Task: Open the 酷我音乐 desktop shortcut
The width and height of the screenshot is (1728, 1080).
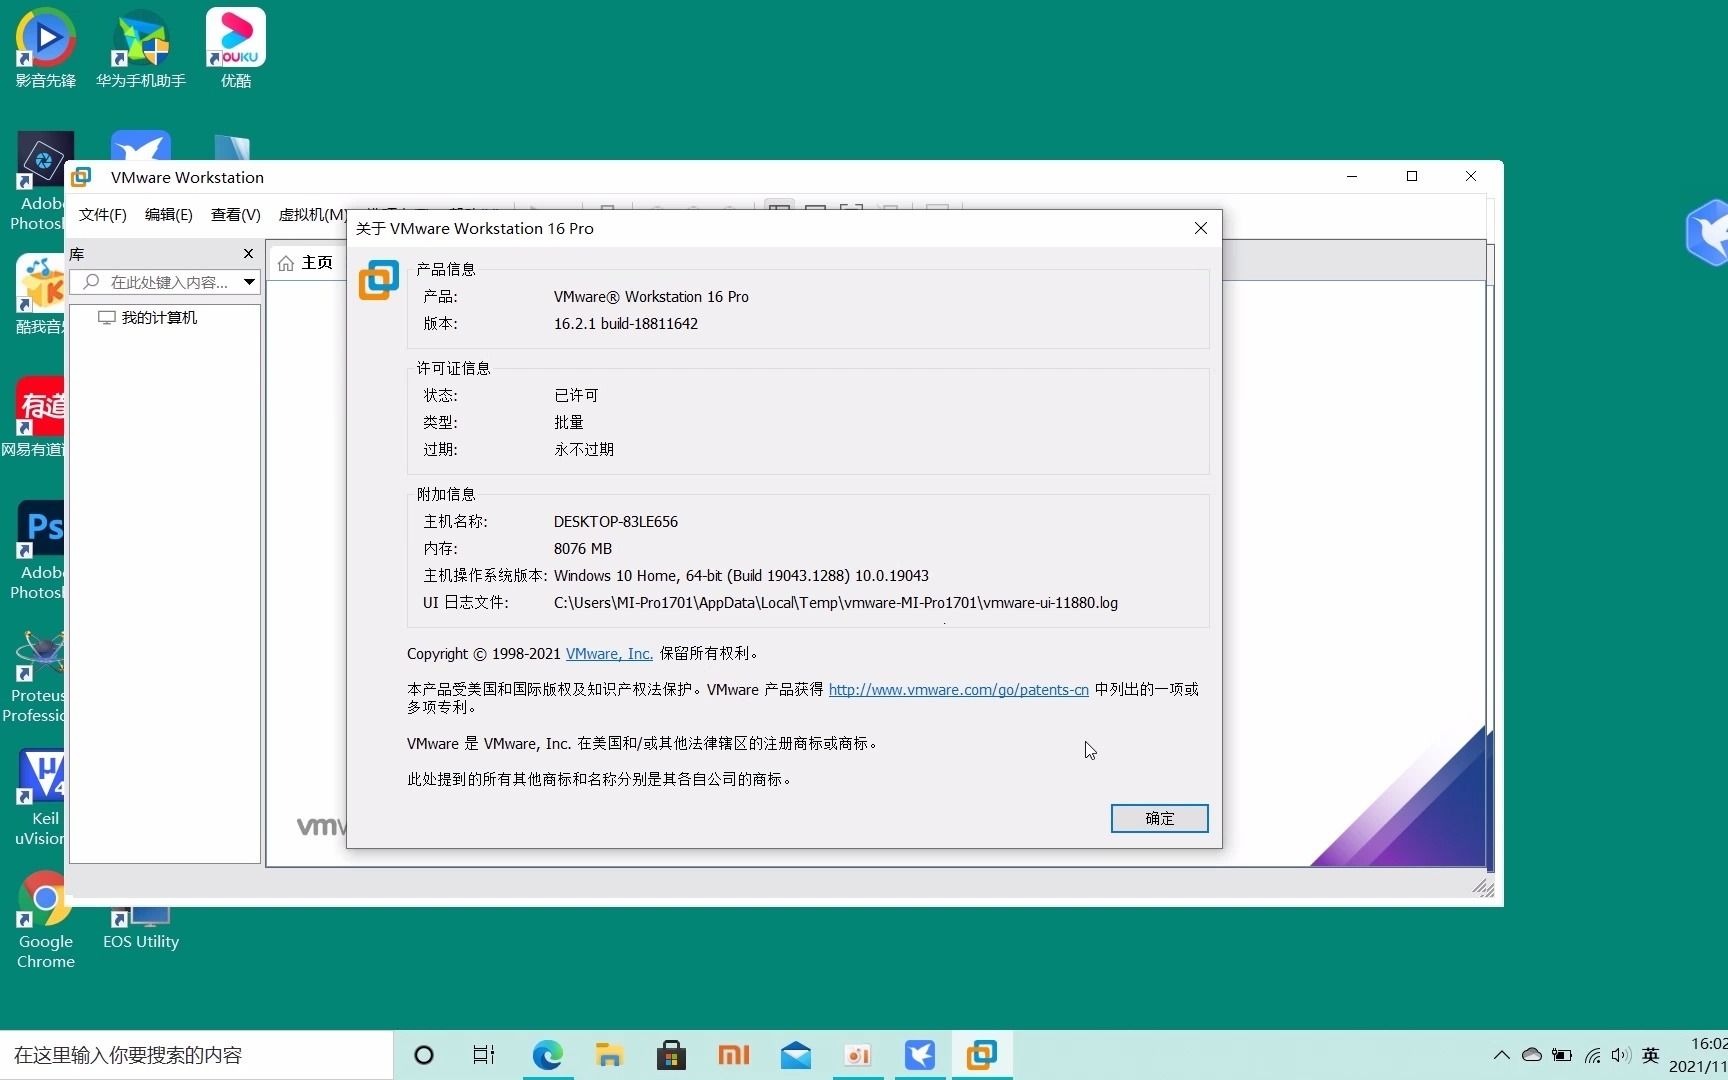Action: [40, 295]
